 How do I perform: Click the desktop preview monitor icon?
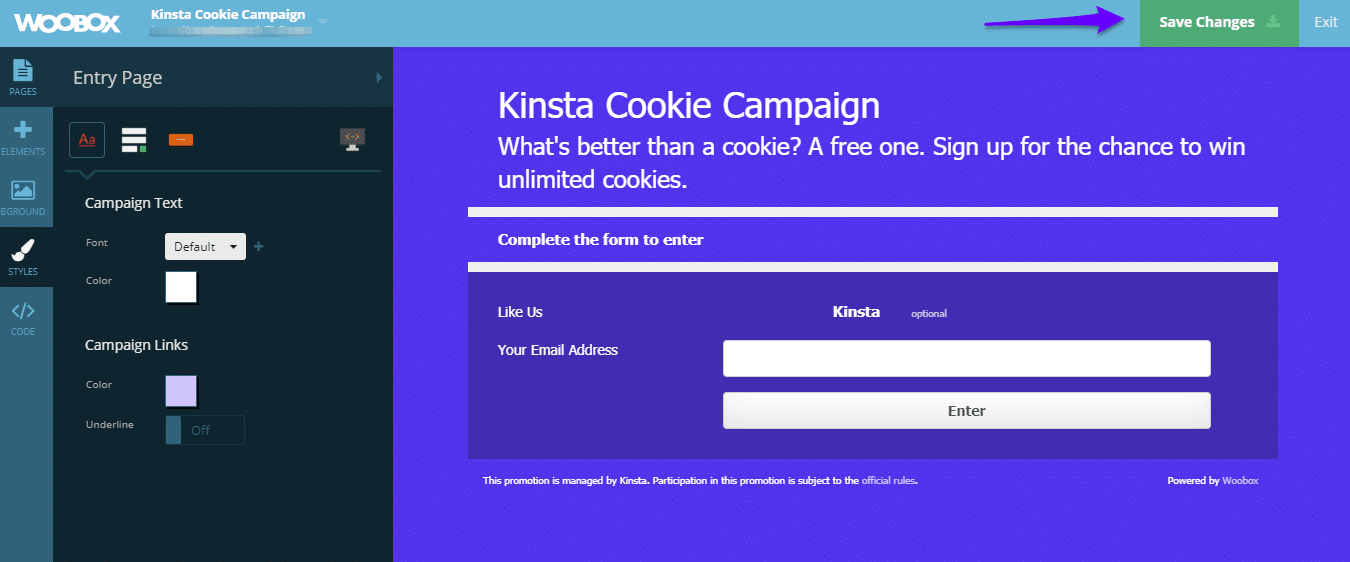coord(352,139)
